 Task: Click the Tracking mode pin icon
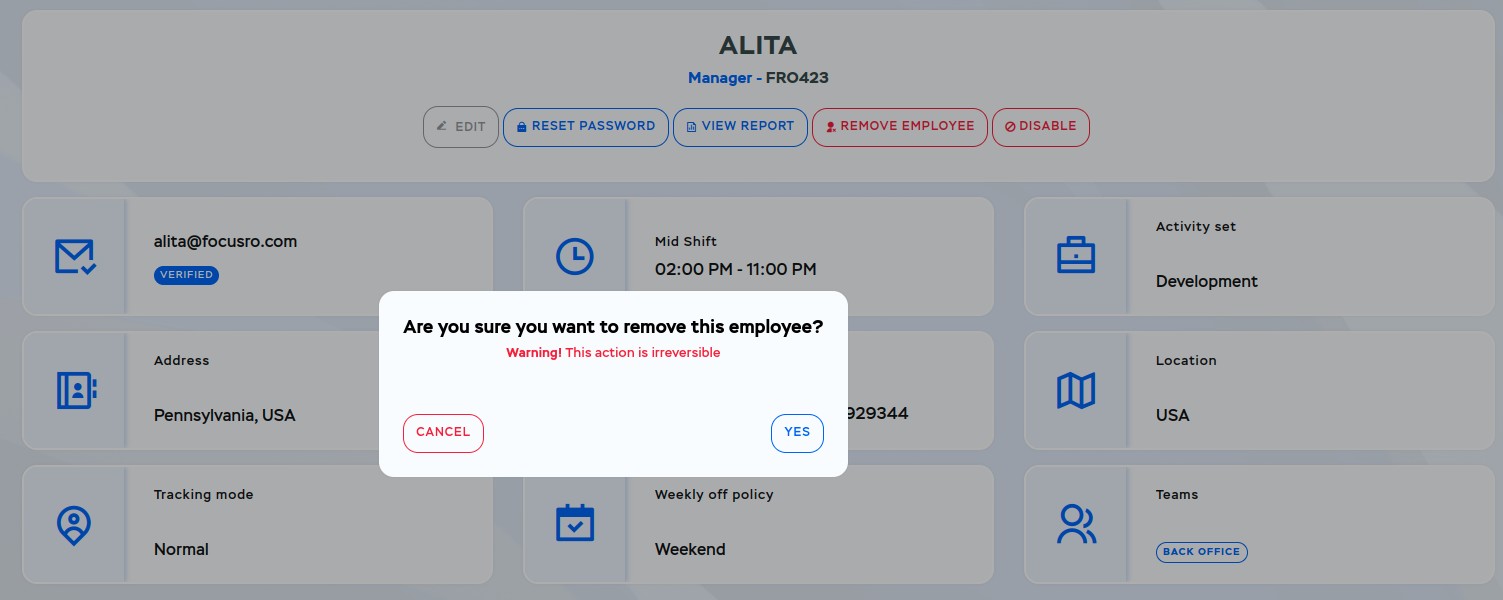click(74, 525)
